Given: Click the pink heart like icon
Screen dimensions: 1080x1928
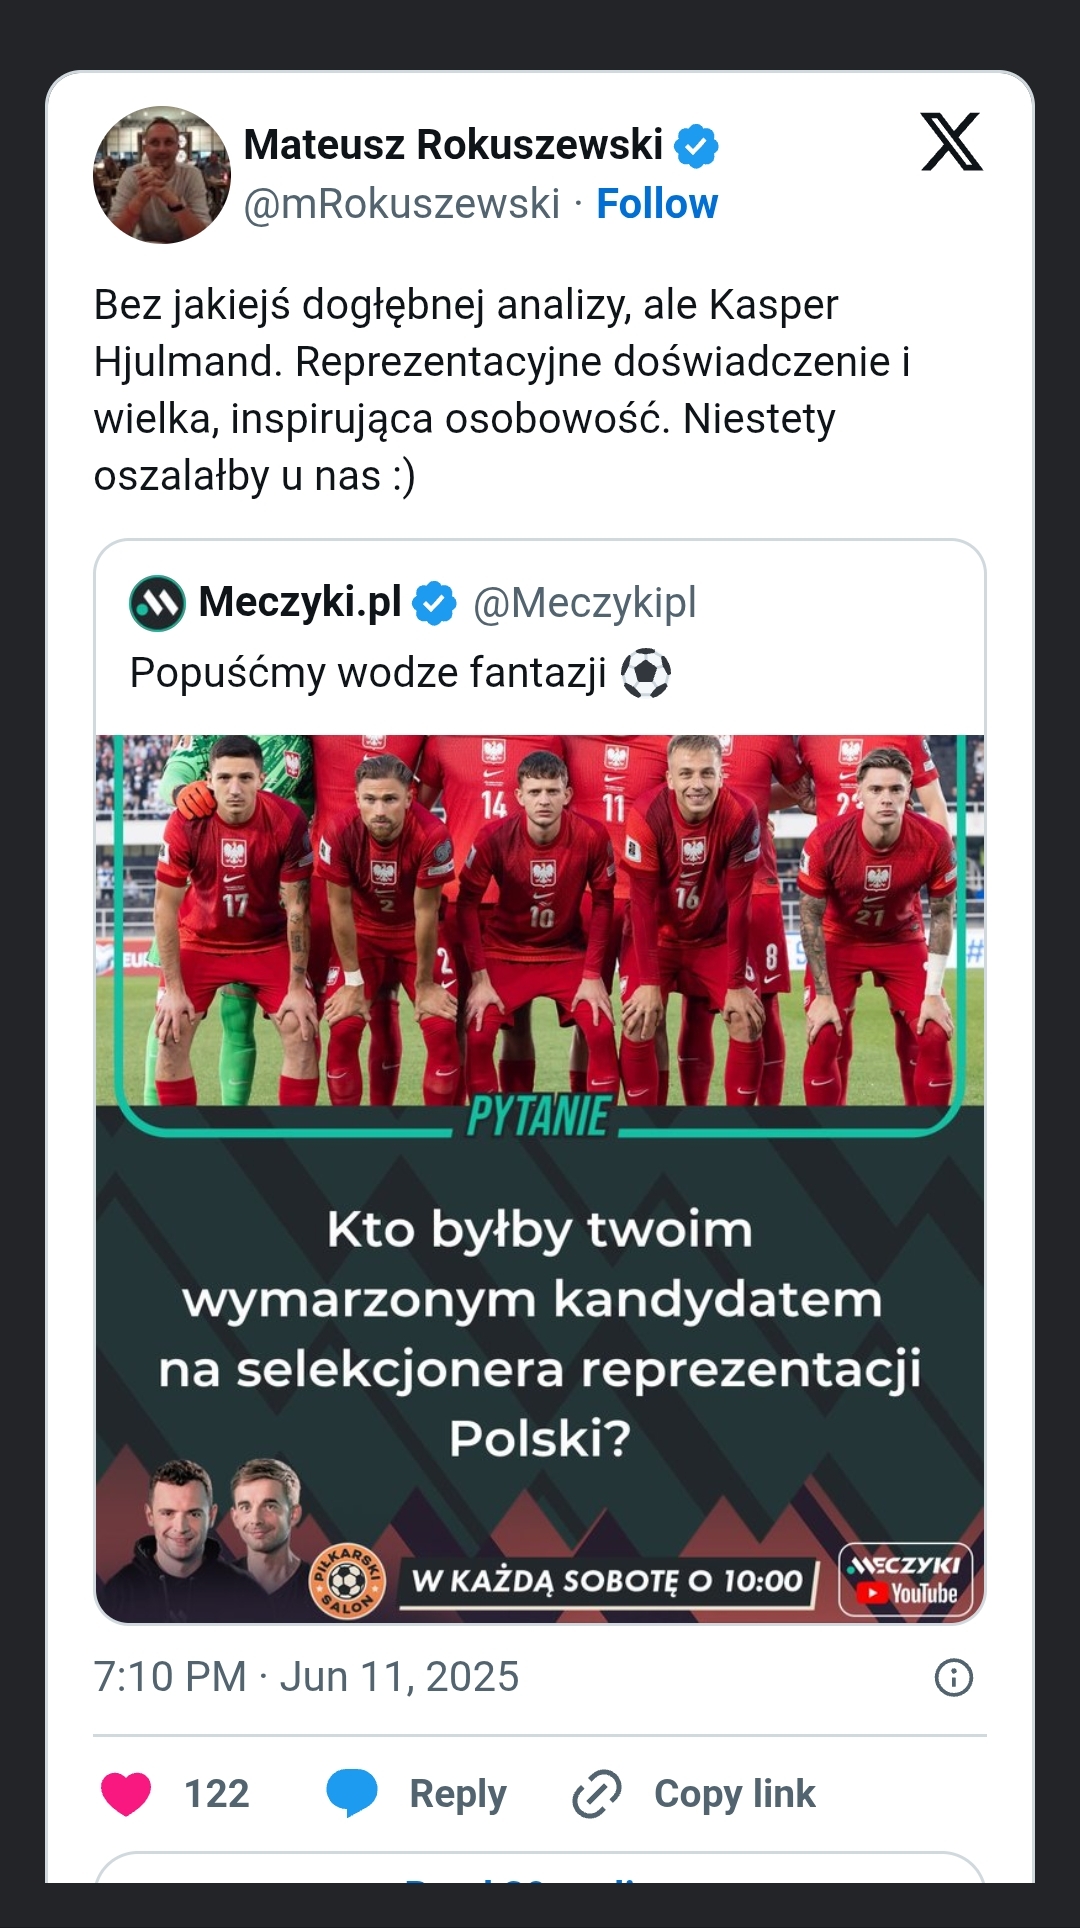Looking at the screenshot, I should 126,1794.
